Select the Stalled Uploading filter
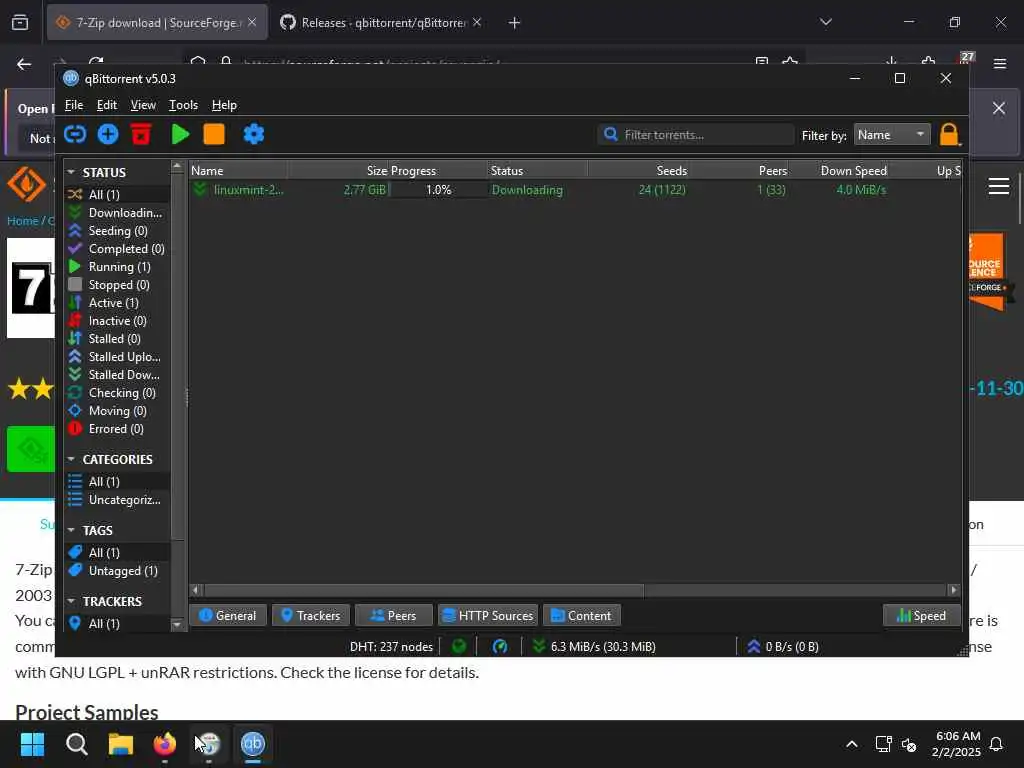The height and width of the screenshot is (768, 1024). 117,357
